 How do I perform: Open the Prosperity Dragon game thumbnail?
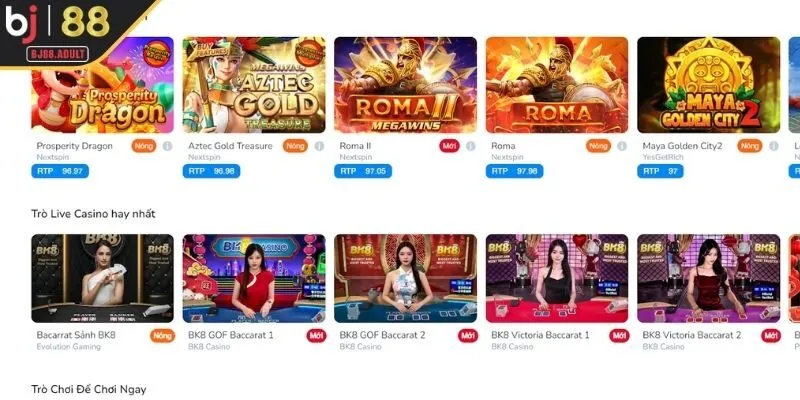[103, 85]
